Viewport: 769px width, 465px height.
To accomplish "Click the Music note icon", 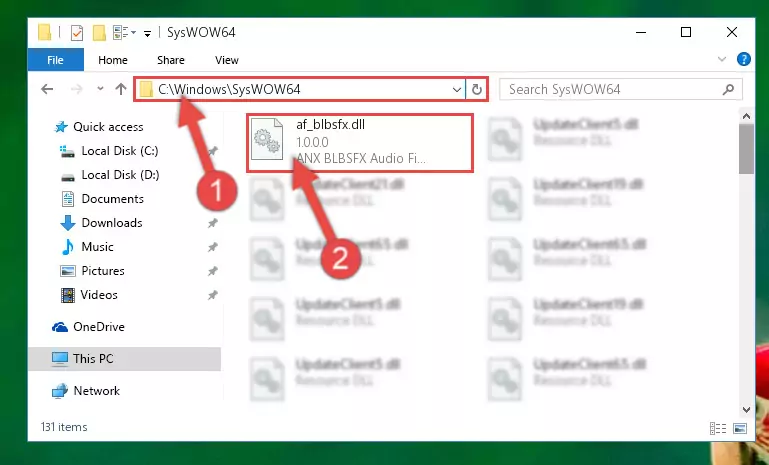I will (68, 247).
